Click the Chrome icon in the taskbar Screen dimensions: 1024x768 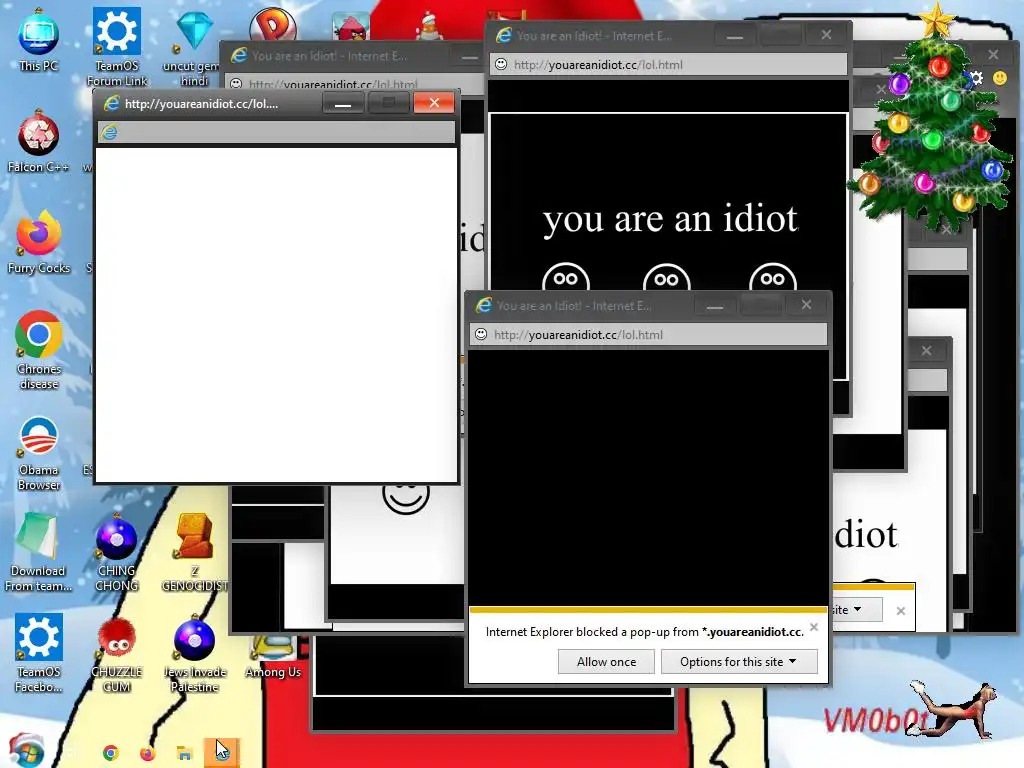click(x=110, y=753)
